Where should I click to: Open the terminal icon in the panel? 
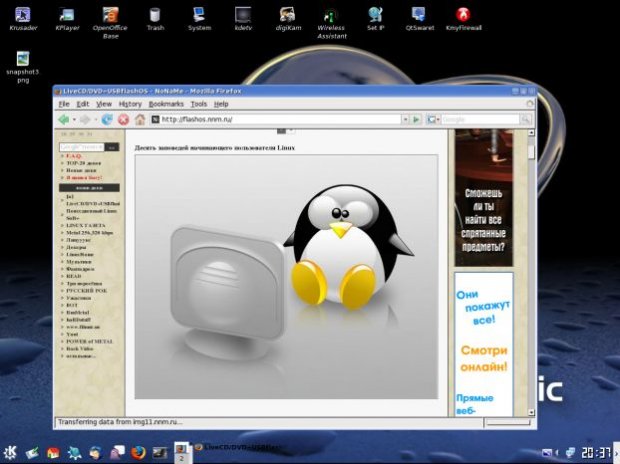tap(160, 452)
